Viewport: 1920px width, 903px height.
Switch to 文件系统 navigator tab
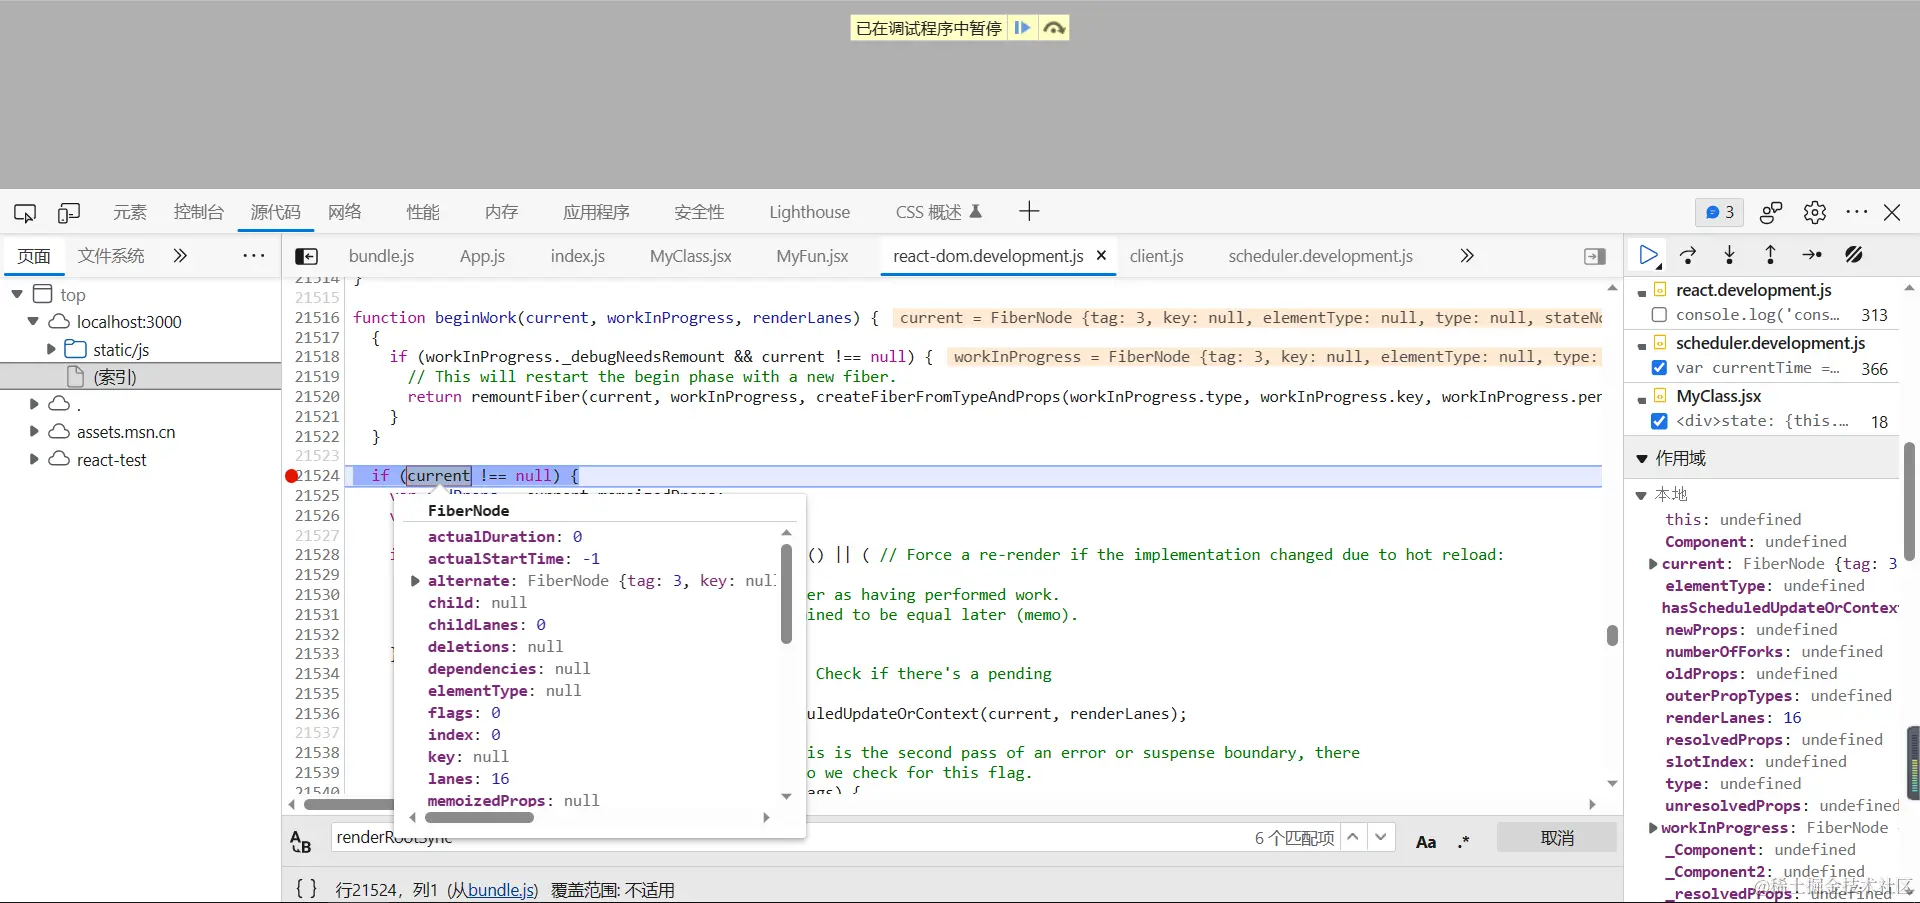point(111,256)
